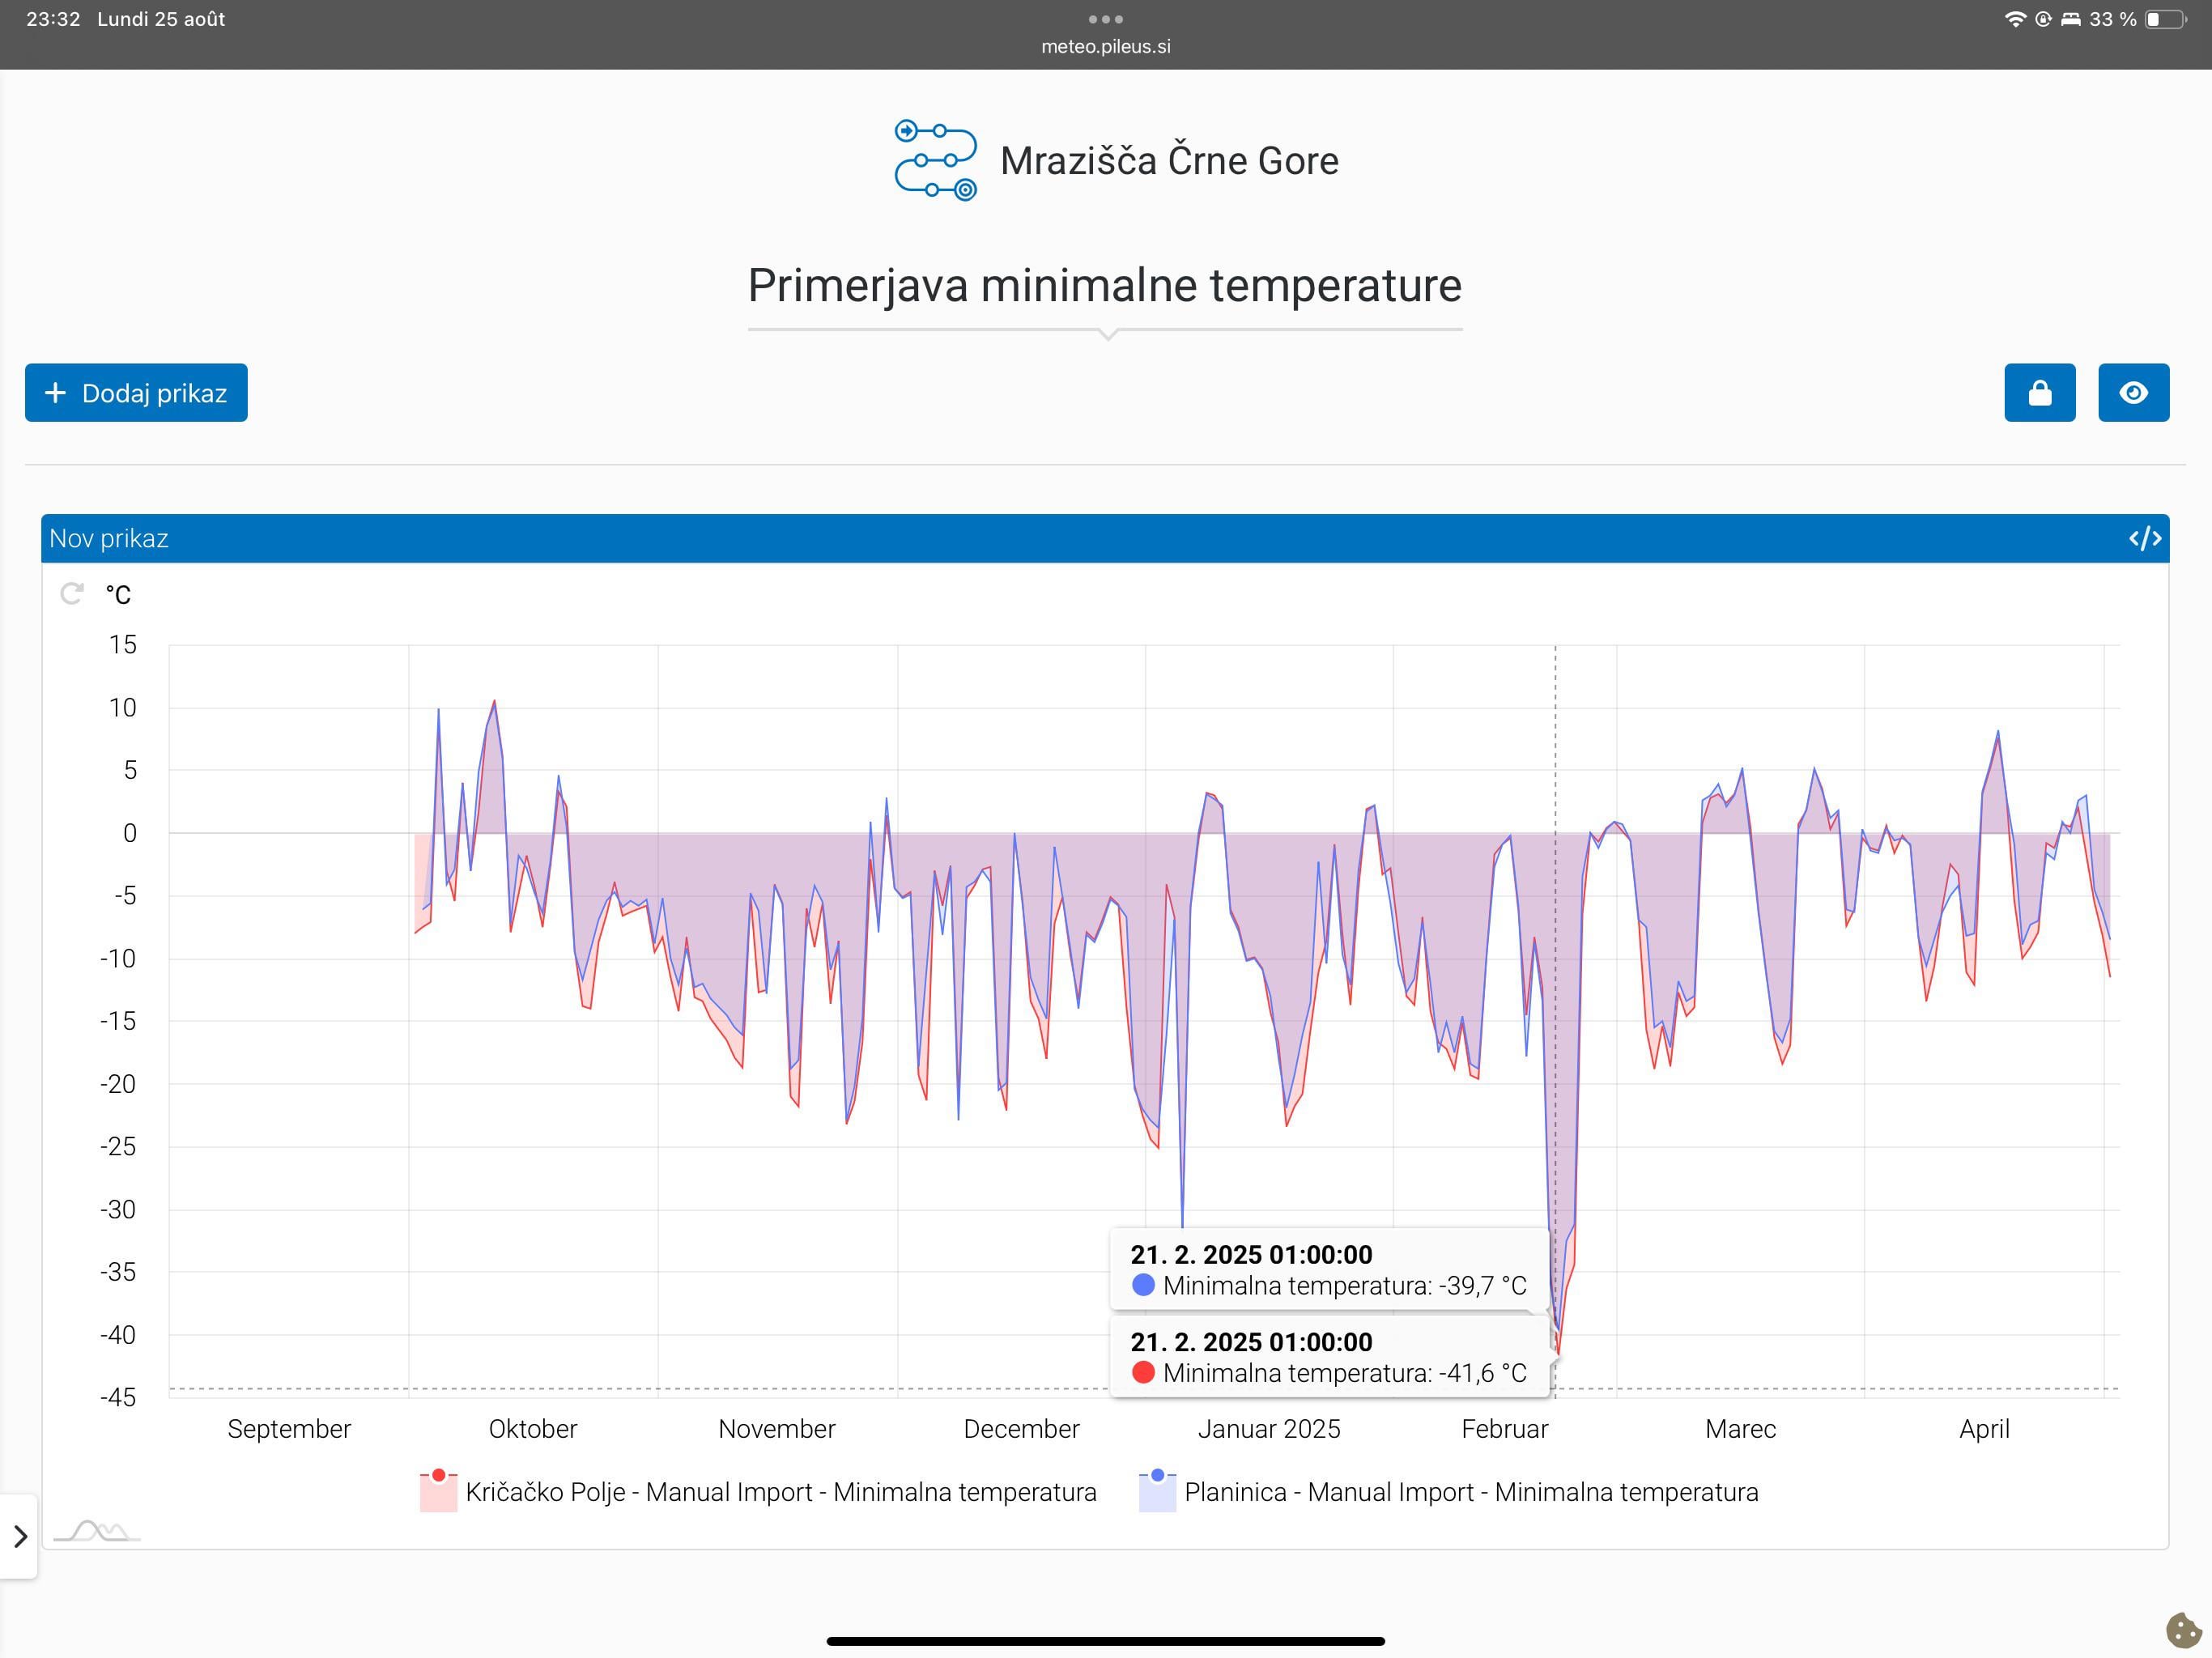Tap the battery status icon
The image size is (2212, 1658).
[2164, 20]
